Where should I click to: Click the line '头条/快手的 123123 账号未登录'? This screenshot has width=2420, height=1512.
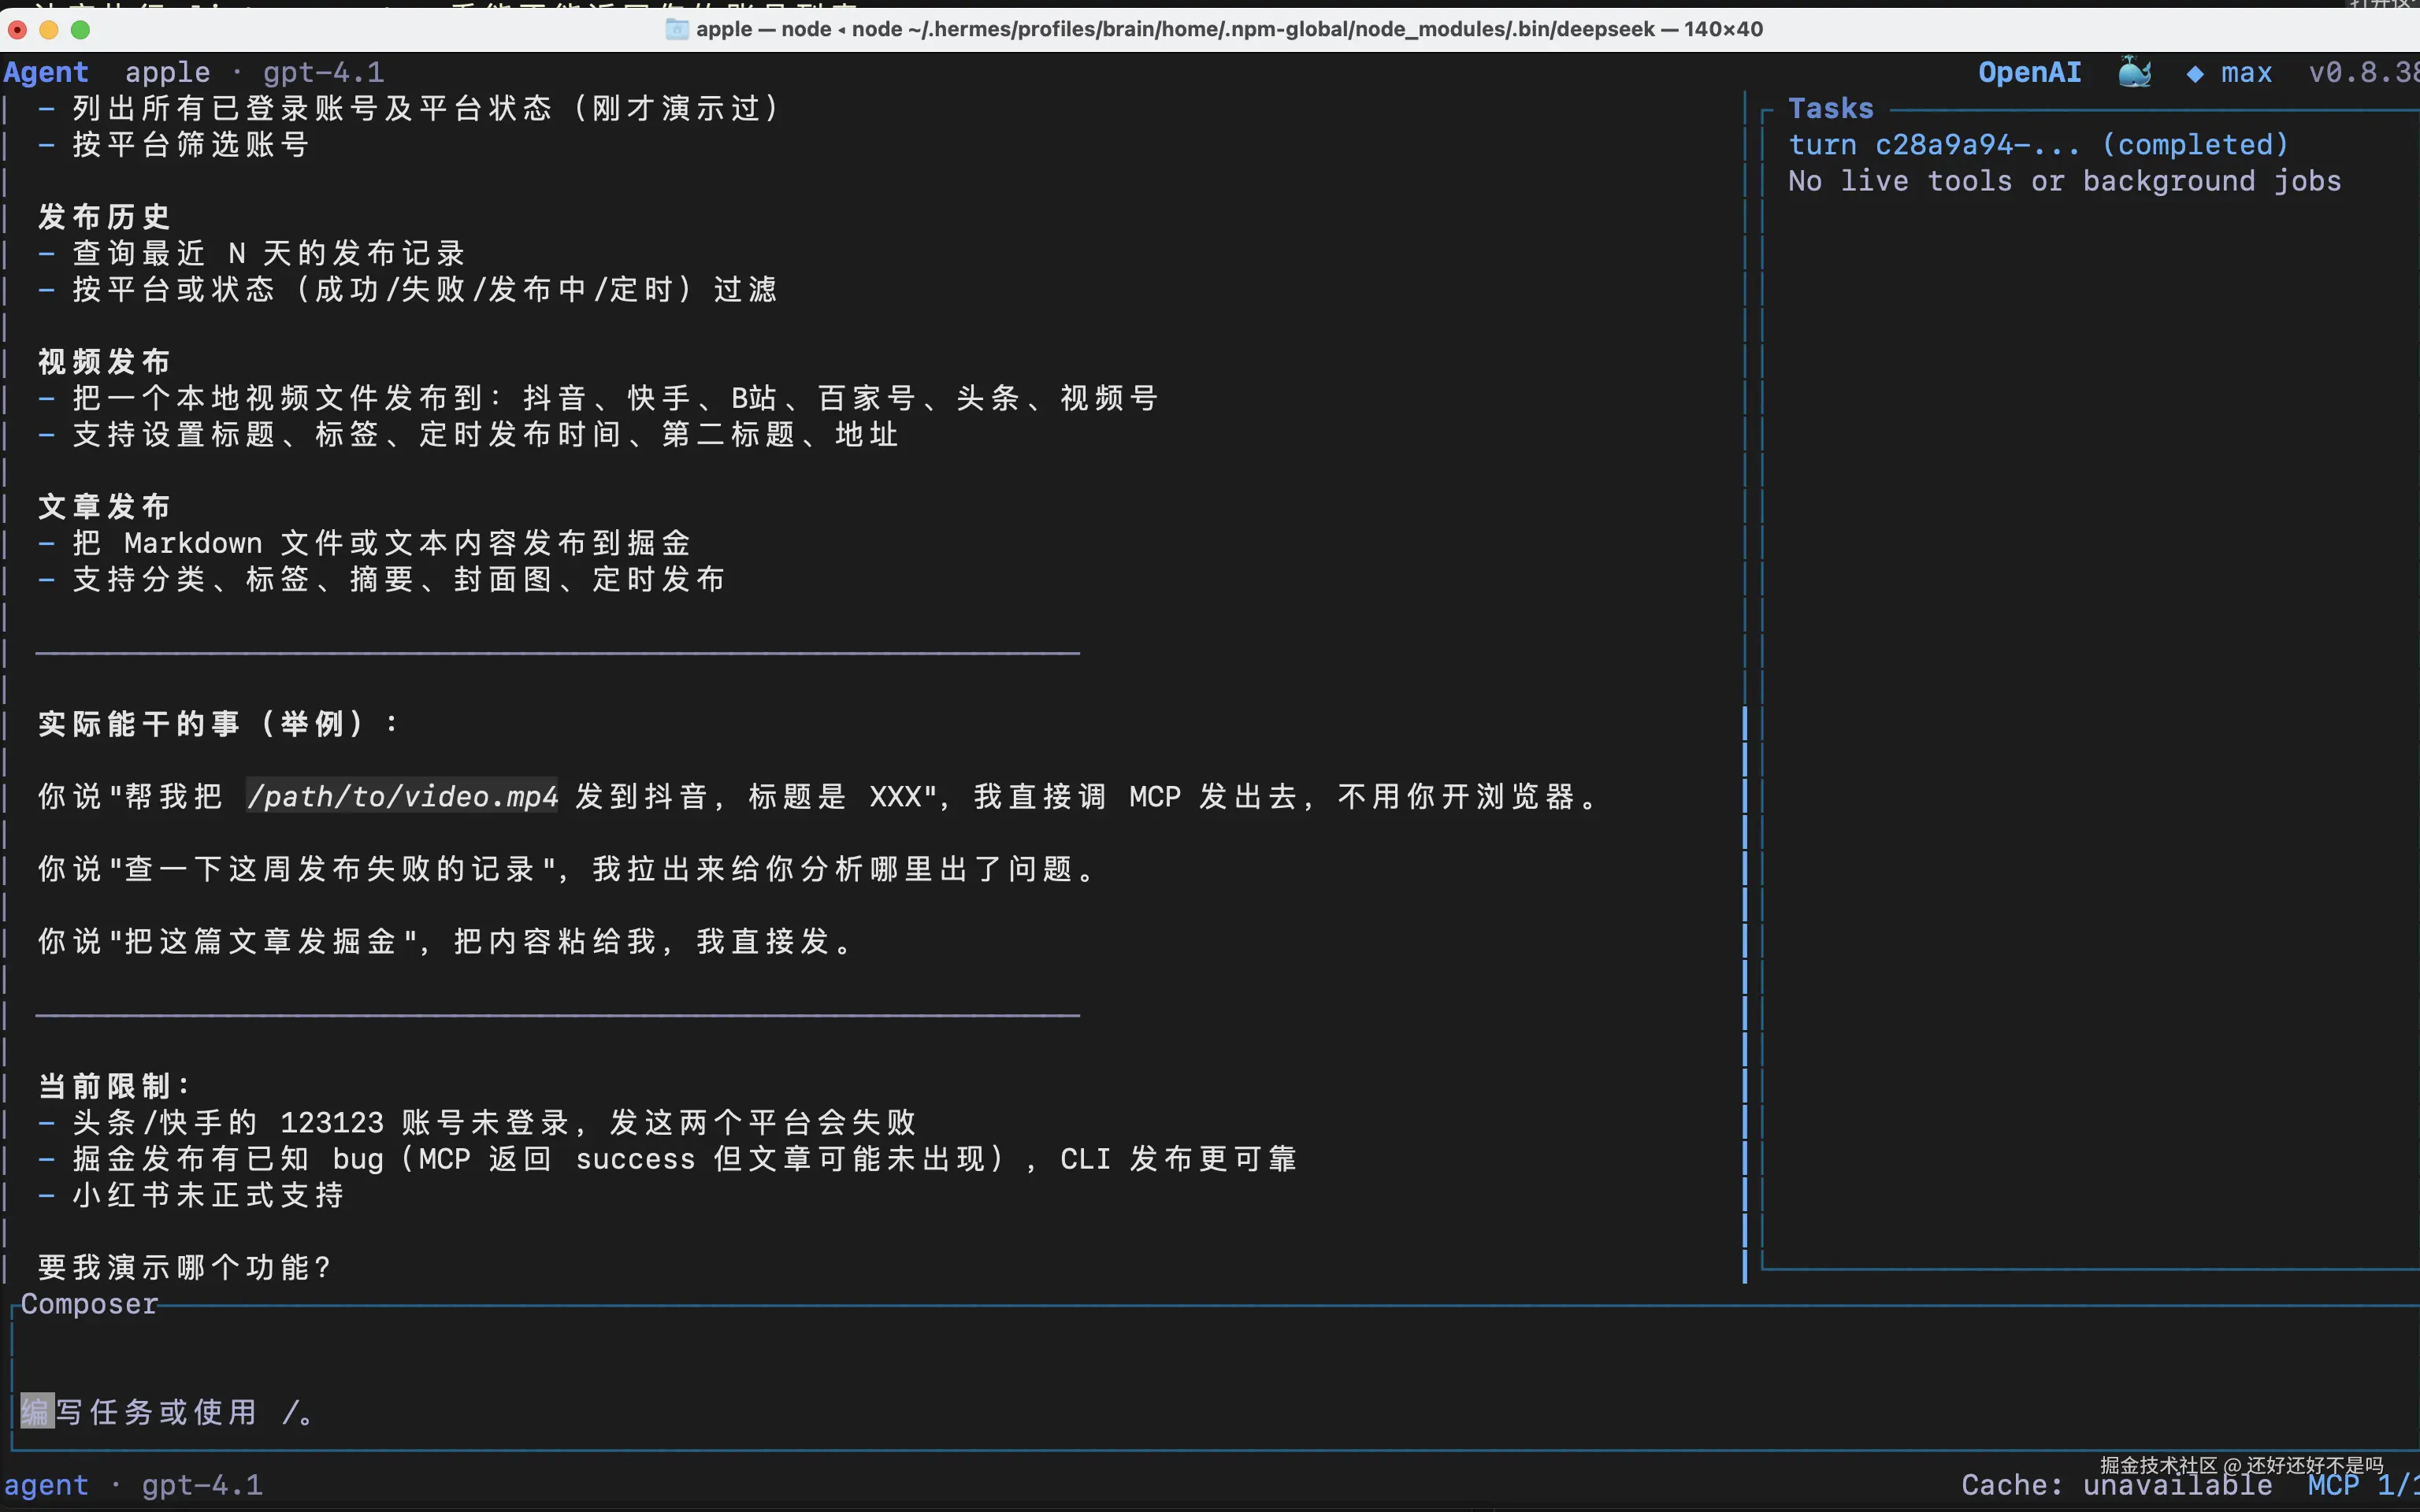477,1123
